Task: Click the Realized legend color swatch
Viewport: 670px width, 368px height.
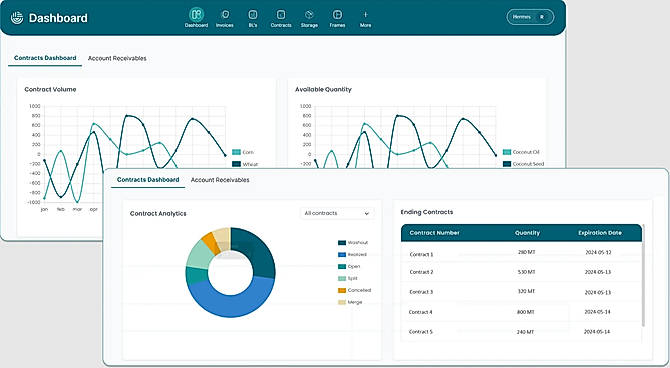Action: [342, 255]
